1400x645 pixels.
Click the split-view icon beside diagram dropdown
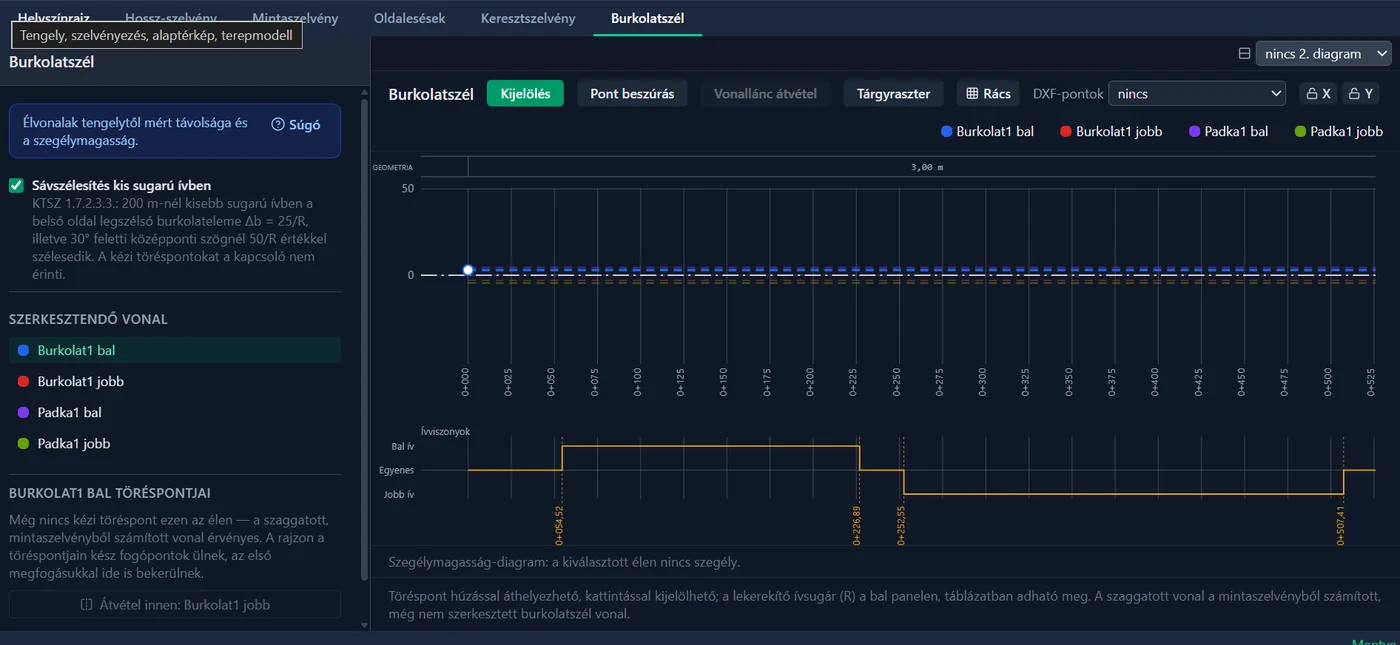(1244, 54)
